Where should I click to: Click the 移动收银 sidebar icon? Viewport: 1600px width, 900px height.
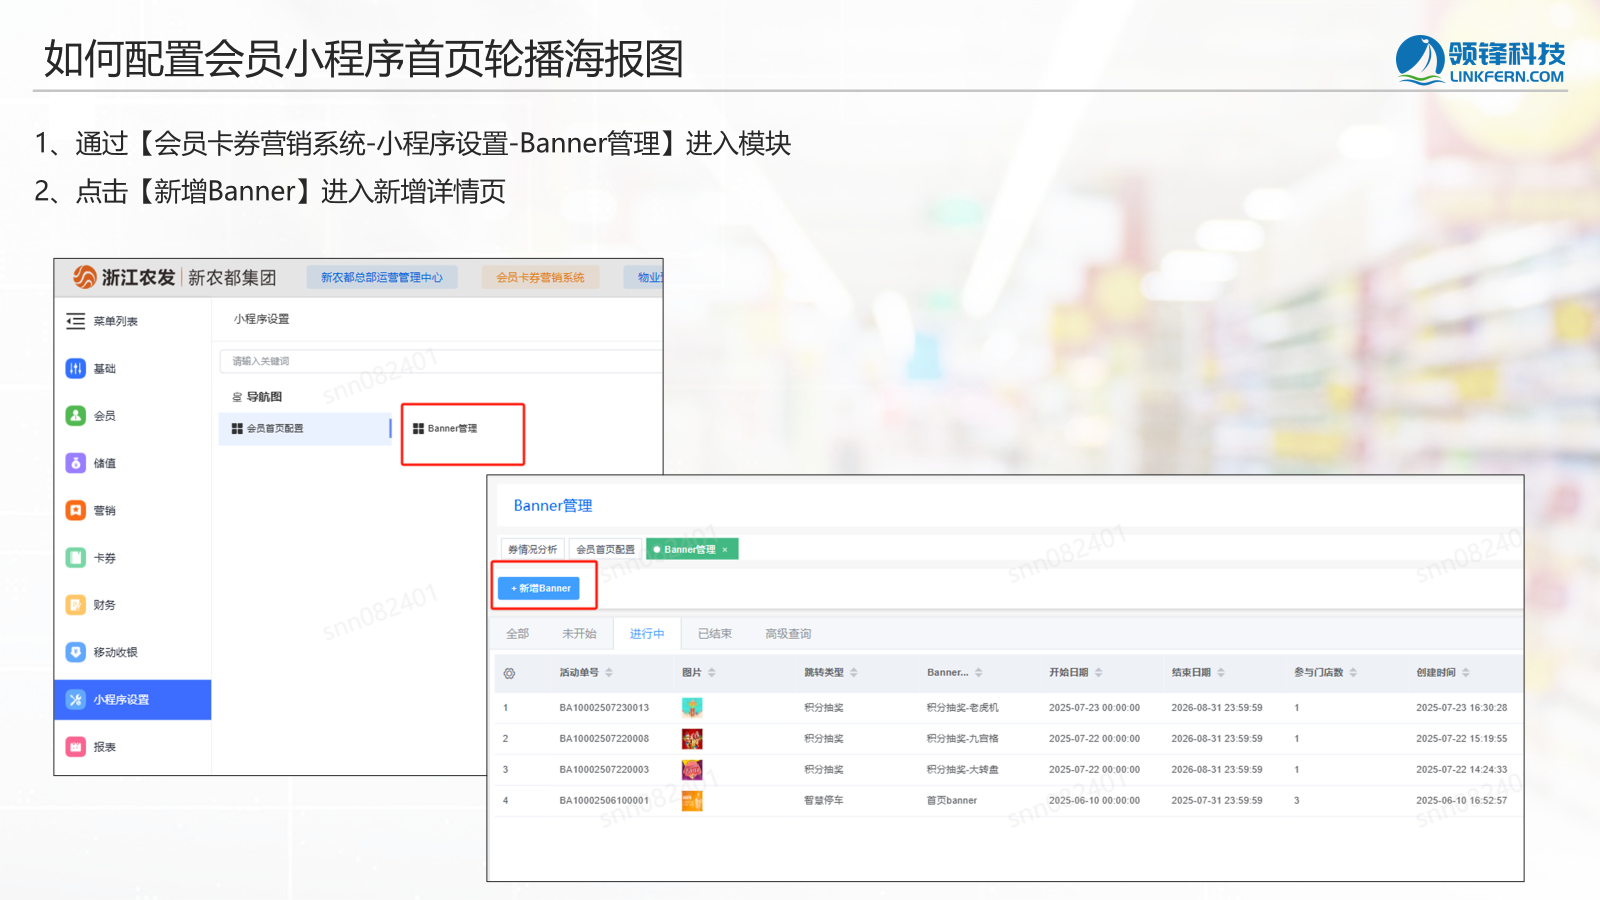75,652
